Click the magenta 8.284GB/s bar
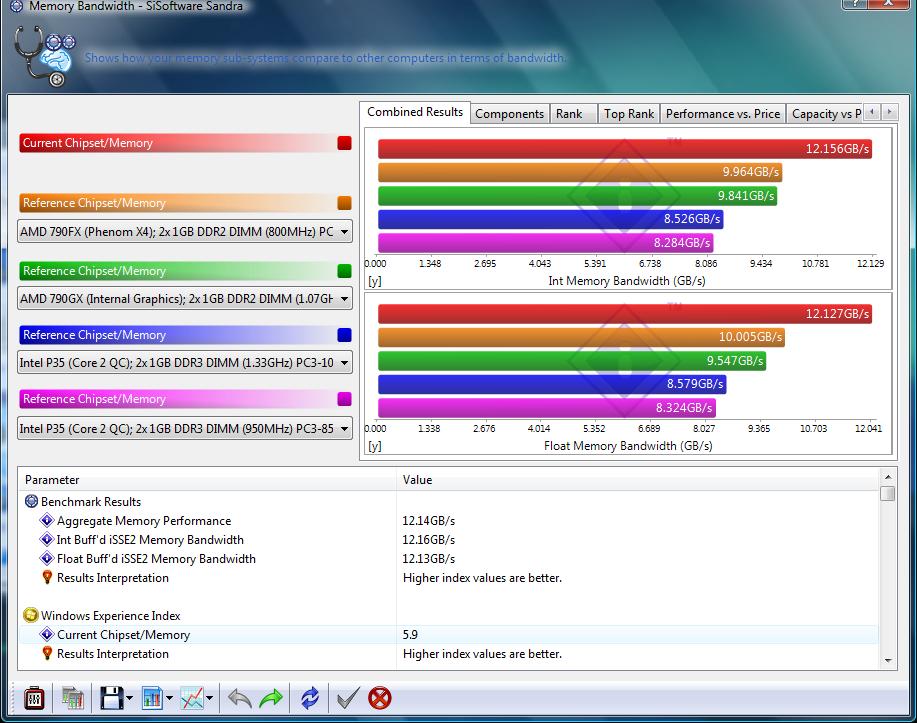The image size is (917, 723). tap(546, 242)
